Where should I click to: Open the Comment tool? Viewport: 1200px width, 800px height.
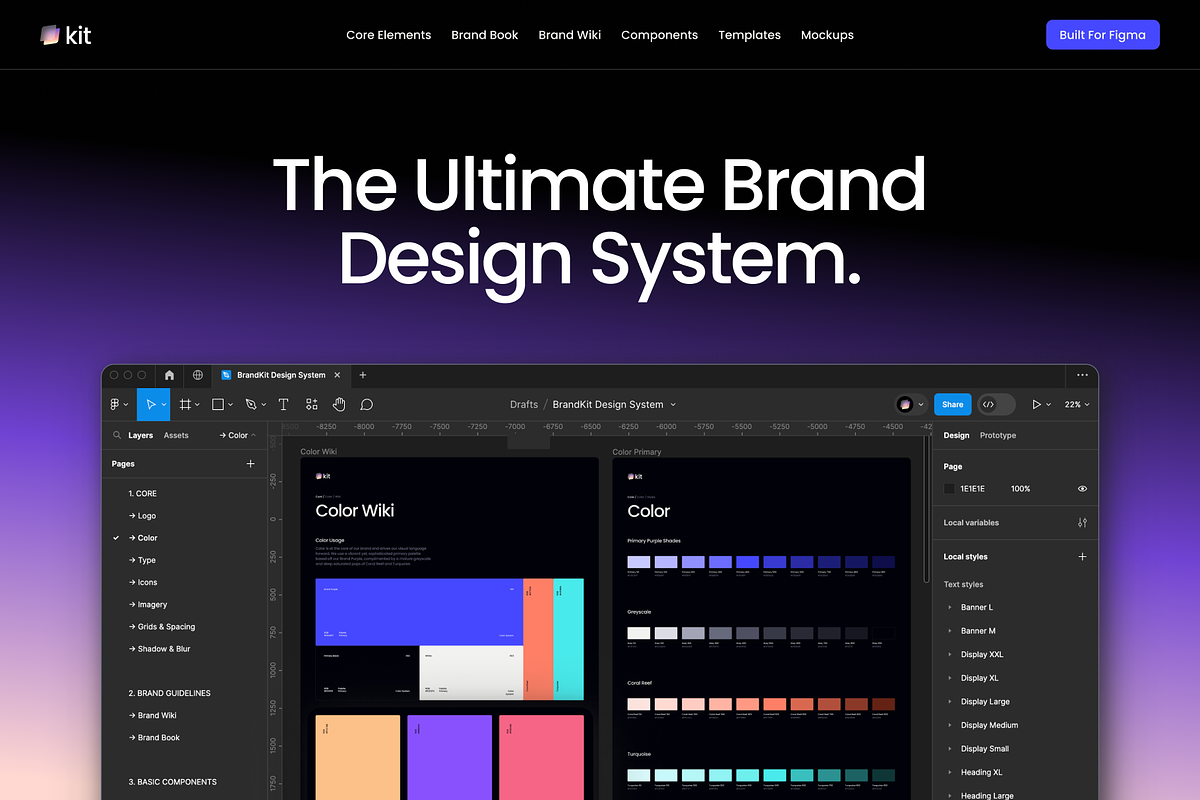(x=366, y=404)
